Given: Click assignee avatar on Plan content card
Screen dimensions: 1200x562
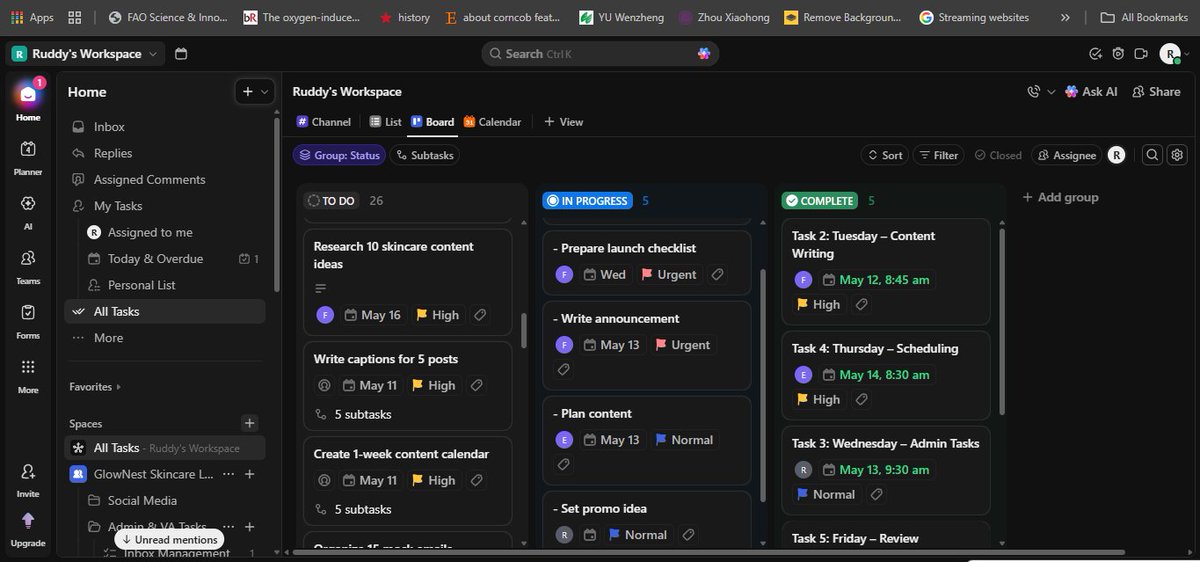Looking at the screenshot, I should click(565, 440).
